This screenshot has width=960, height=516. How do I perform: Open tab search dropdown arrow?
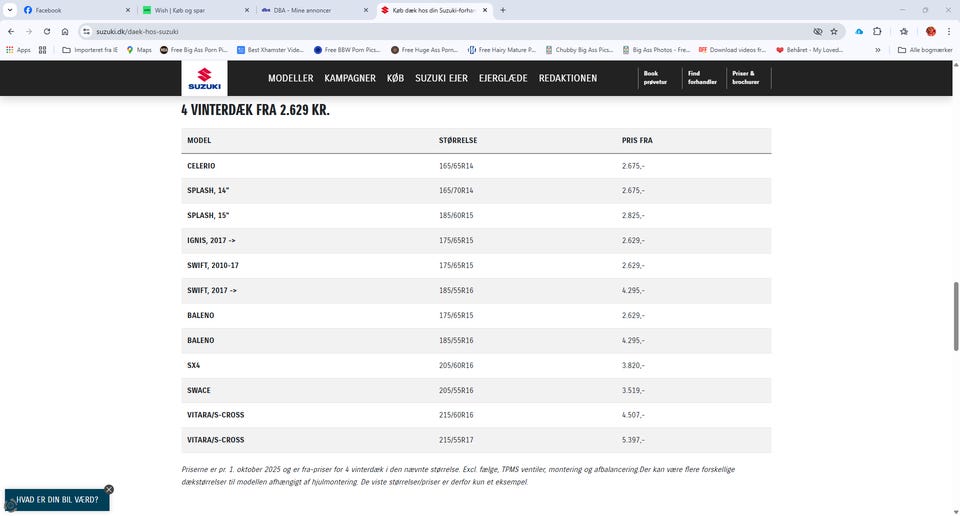click(x=10, y=10)
